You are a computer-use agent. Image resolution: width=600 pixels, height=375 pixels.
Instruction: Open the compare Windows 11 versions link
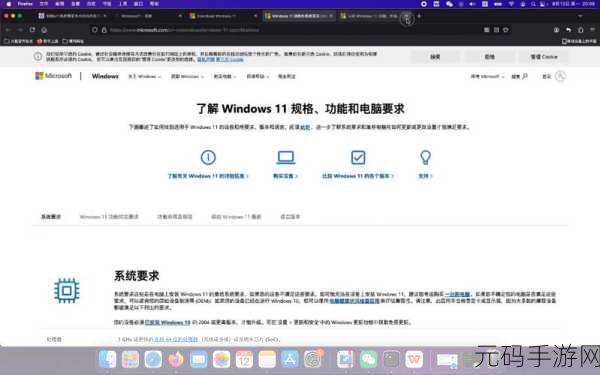(358, 176)
